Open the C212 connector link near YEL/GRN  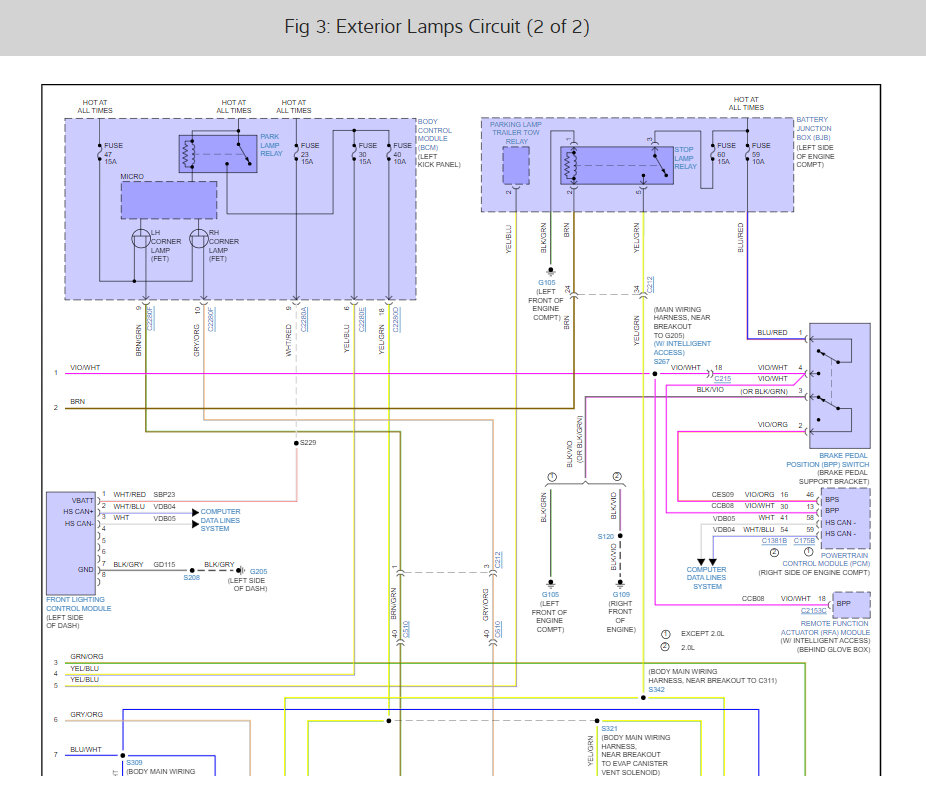(x=650, y=285)
